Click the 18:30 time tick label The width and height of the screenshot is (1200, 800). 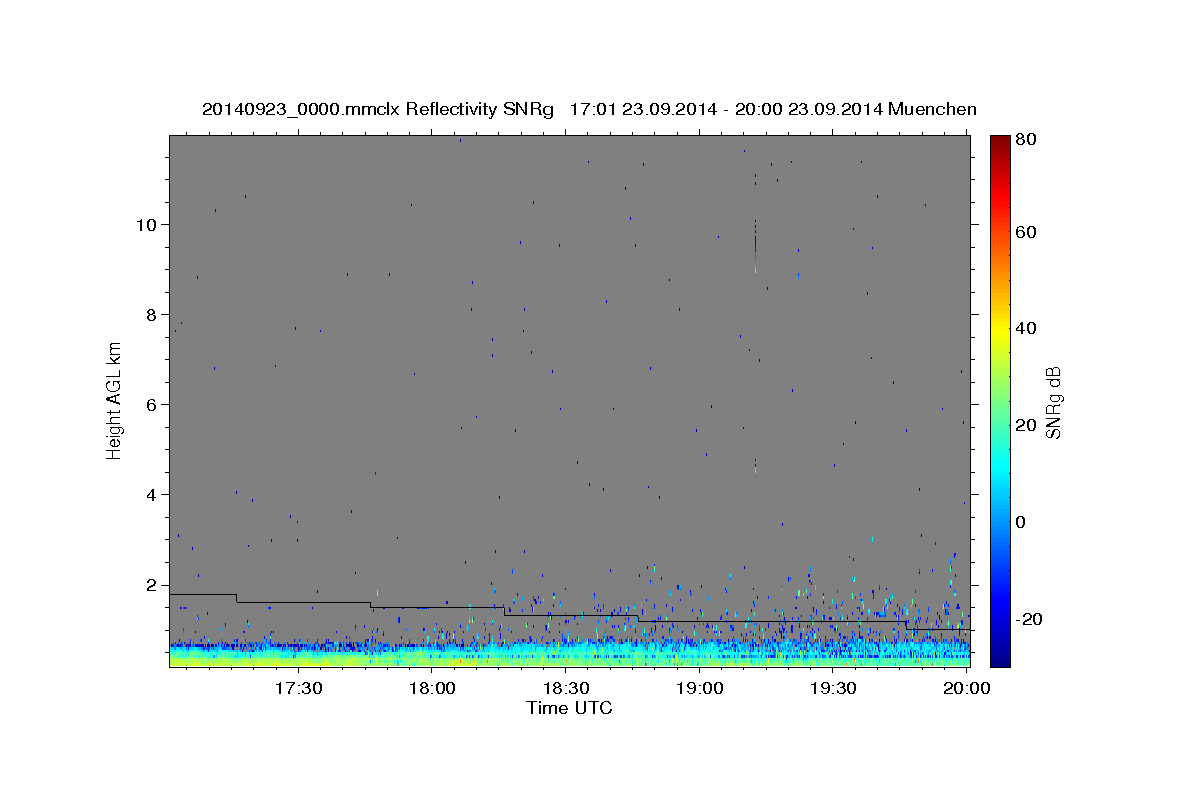tap(566, 688)
